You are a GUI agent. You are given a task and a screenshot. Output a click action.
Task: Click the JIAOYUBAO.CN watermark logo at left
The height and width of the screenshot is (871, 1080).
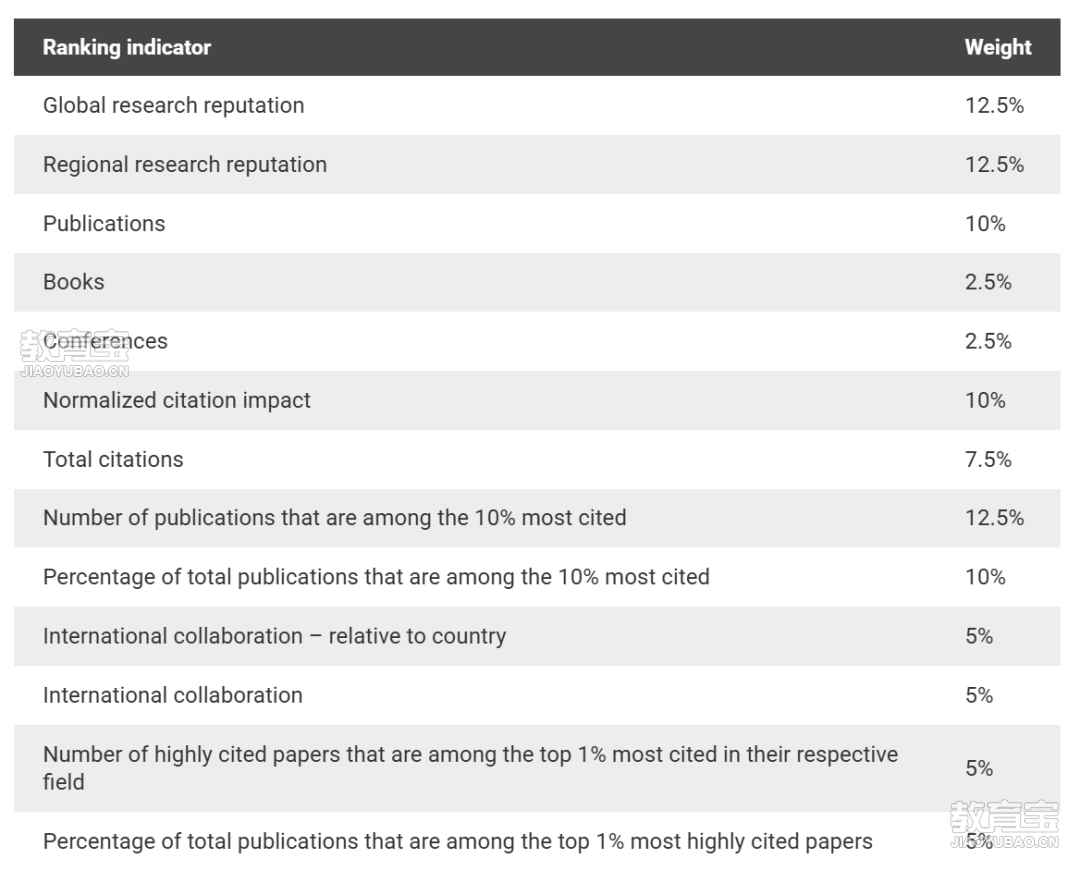click(74, 354)
